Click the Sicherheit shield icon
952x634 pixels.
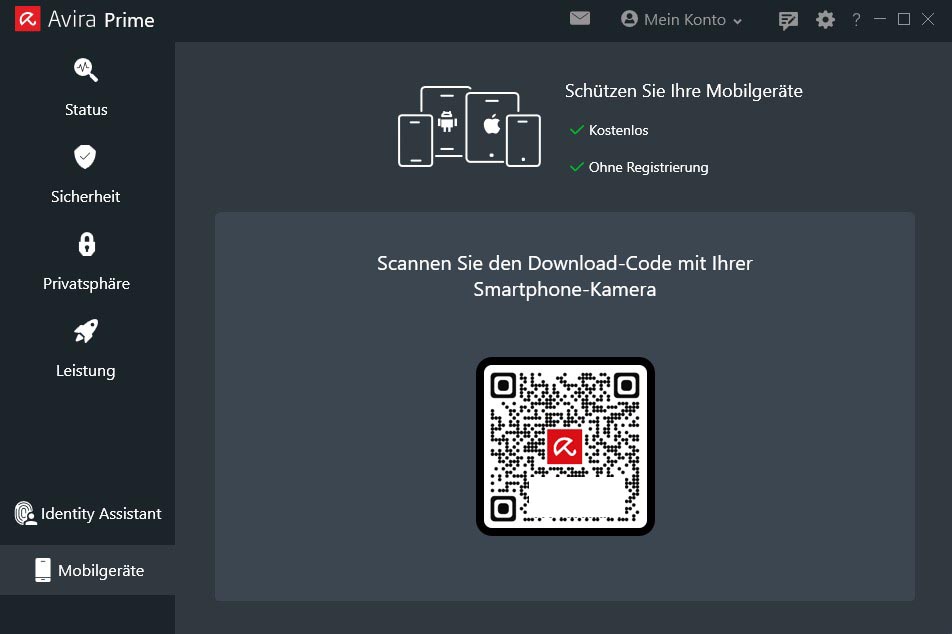(x=85, y=157)
